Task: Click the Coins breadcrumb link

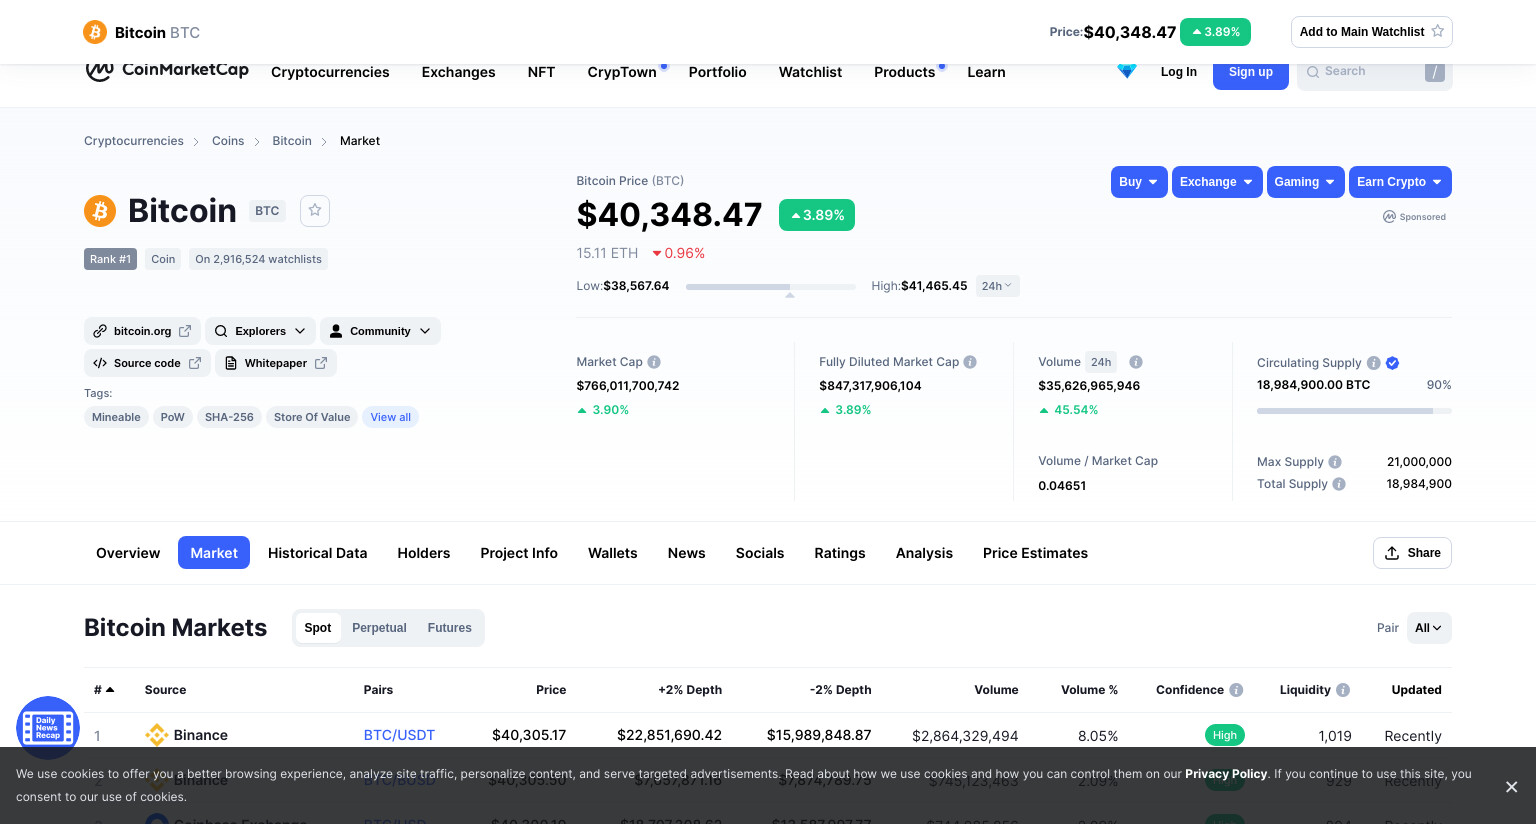Action: (228, 141)
